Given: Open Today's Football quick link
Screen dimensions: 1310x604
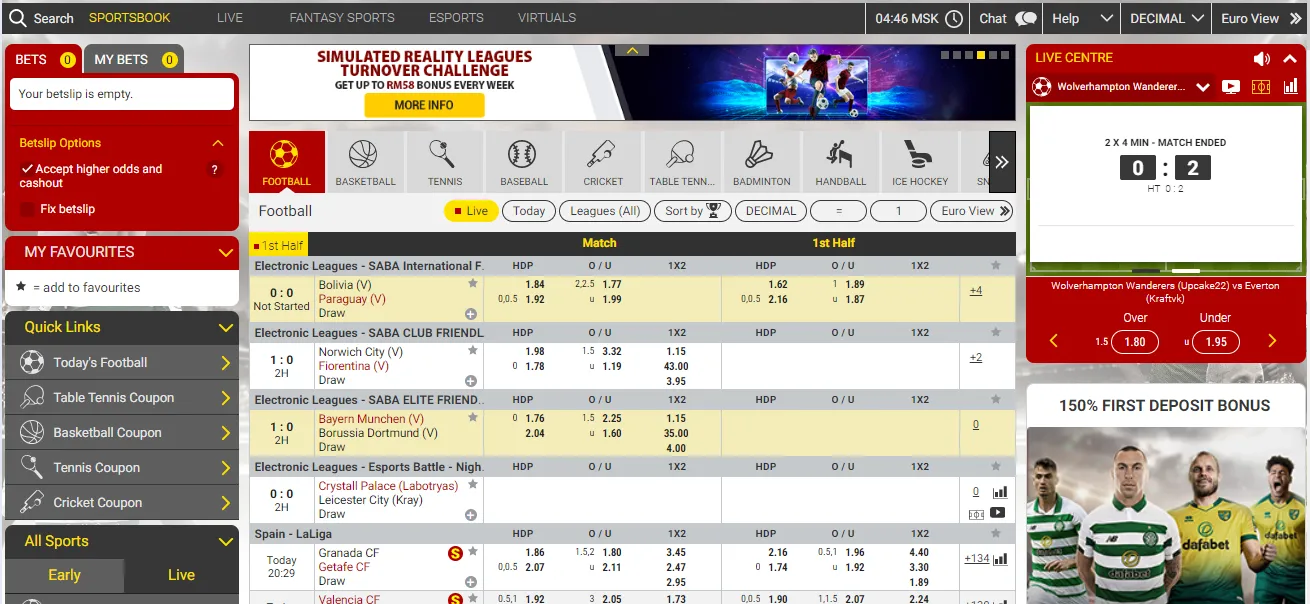Looking at the screenshot, I should click(122, 363).
